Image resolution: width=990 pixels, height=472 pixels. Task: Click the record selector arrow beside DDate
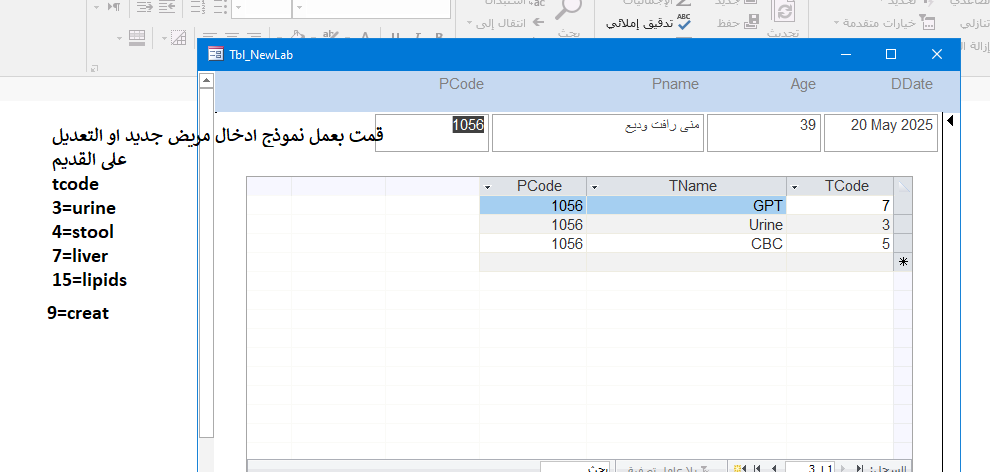click(x=950, y=121)
